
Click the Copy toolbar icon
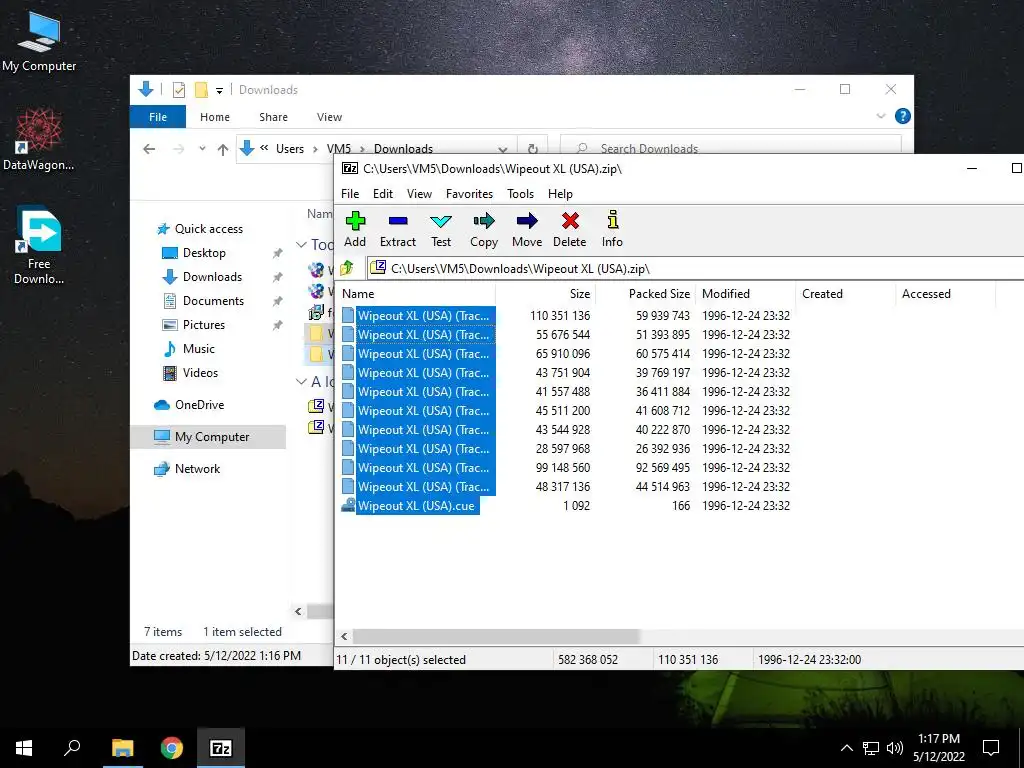pyautogui.click(x=484, y=229)
